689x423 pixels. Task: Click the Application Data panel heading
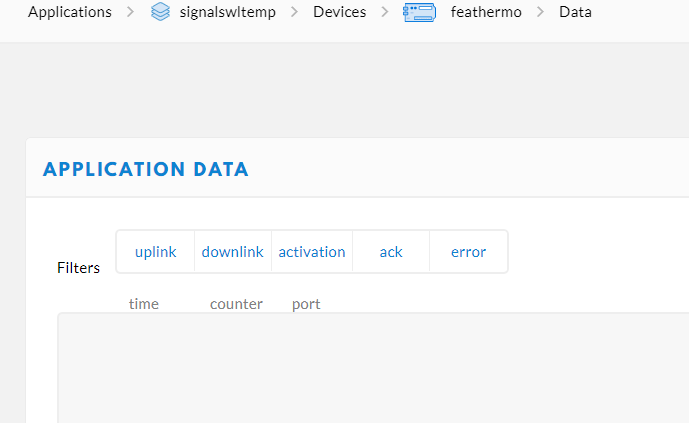click(x=146, y=169)
